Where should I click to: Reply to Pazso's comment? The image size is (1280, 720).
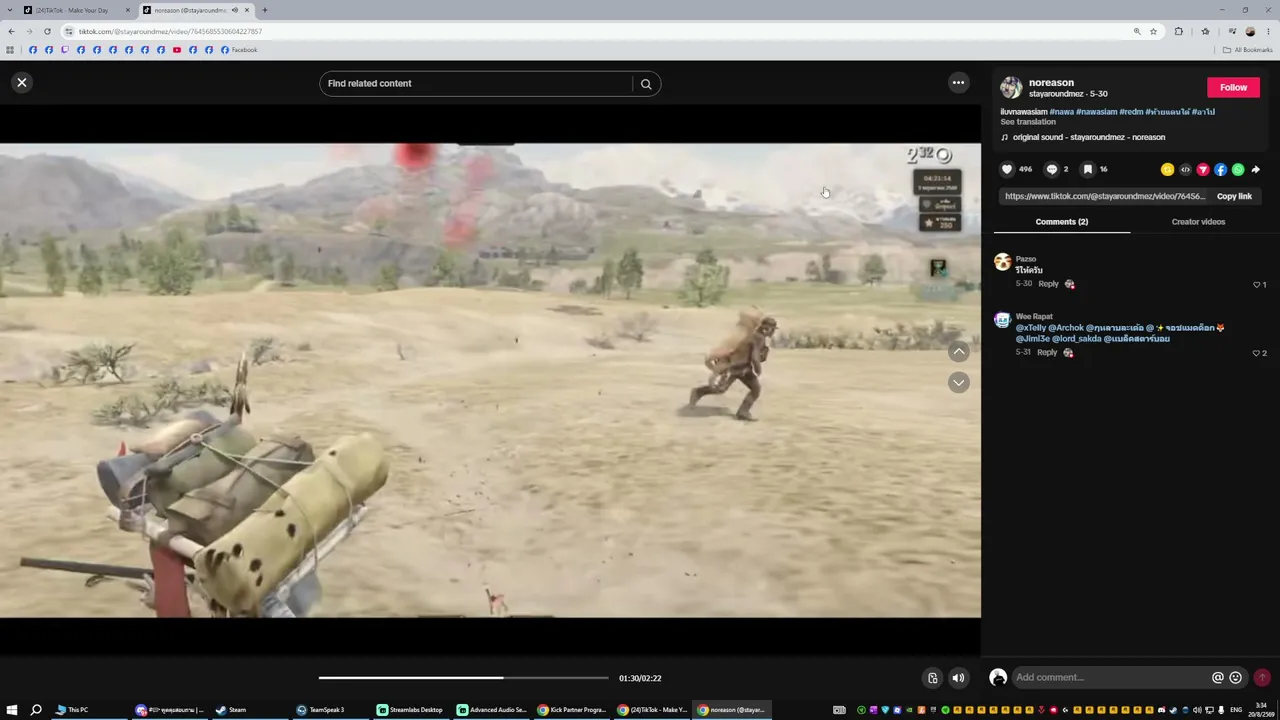pyautogui.click(x=1048, y=284)
